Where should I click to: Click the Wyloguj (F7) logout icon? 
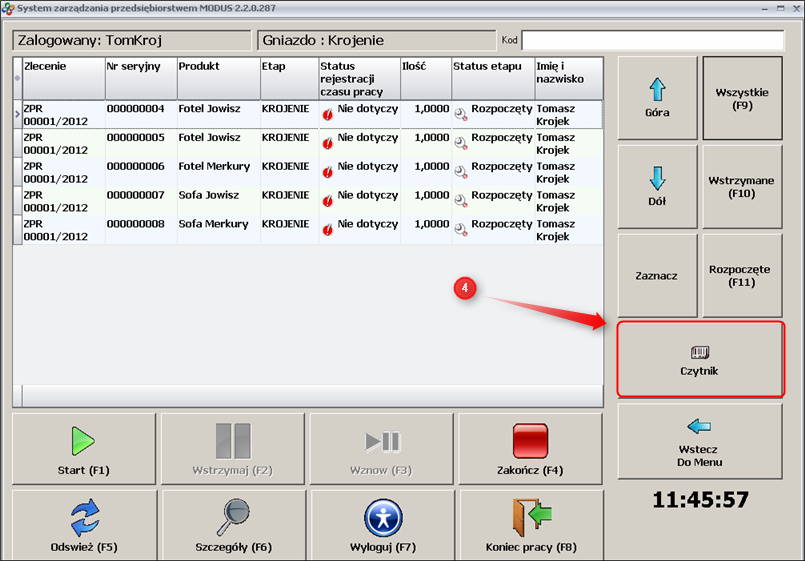(383, 517)
